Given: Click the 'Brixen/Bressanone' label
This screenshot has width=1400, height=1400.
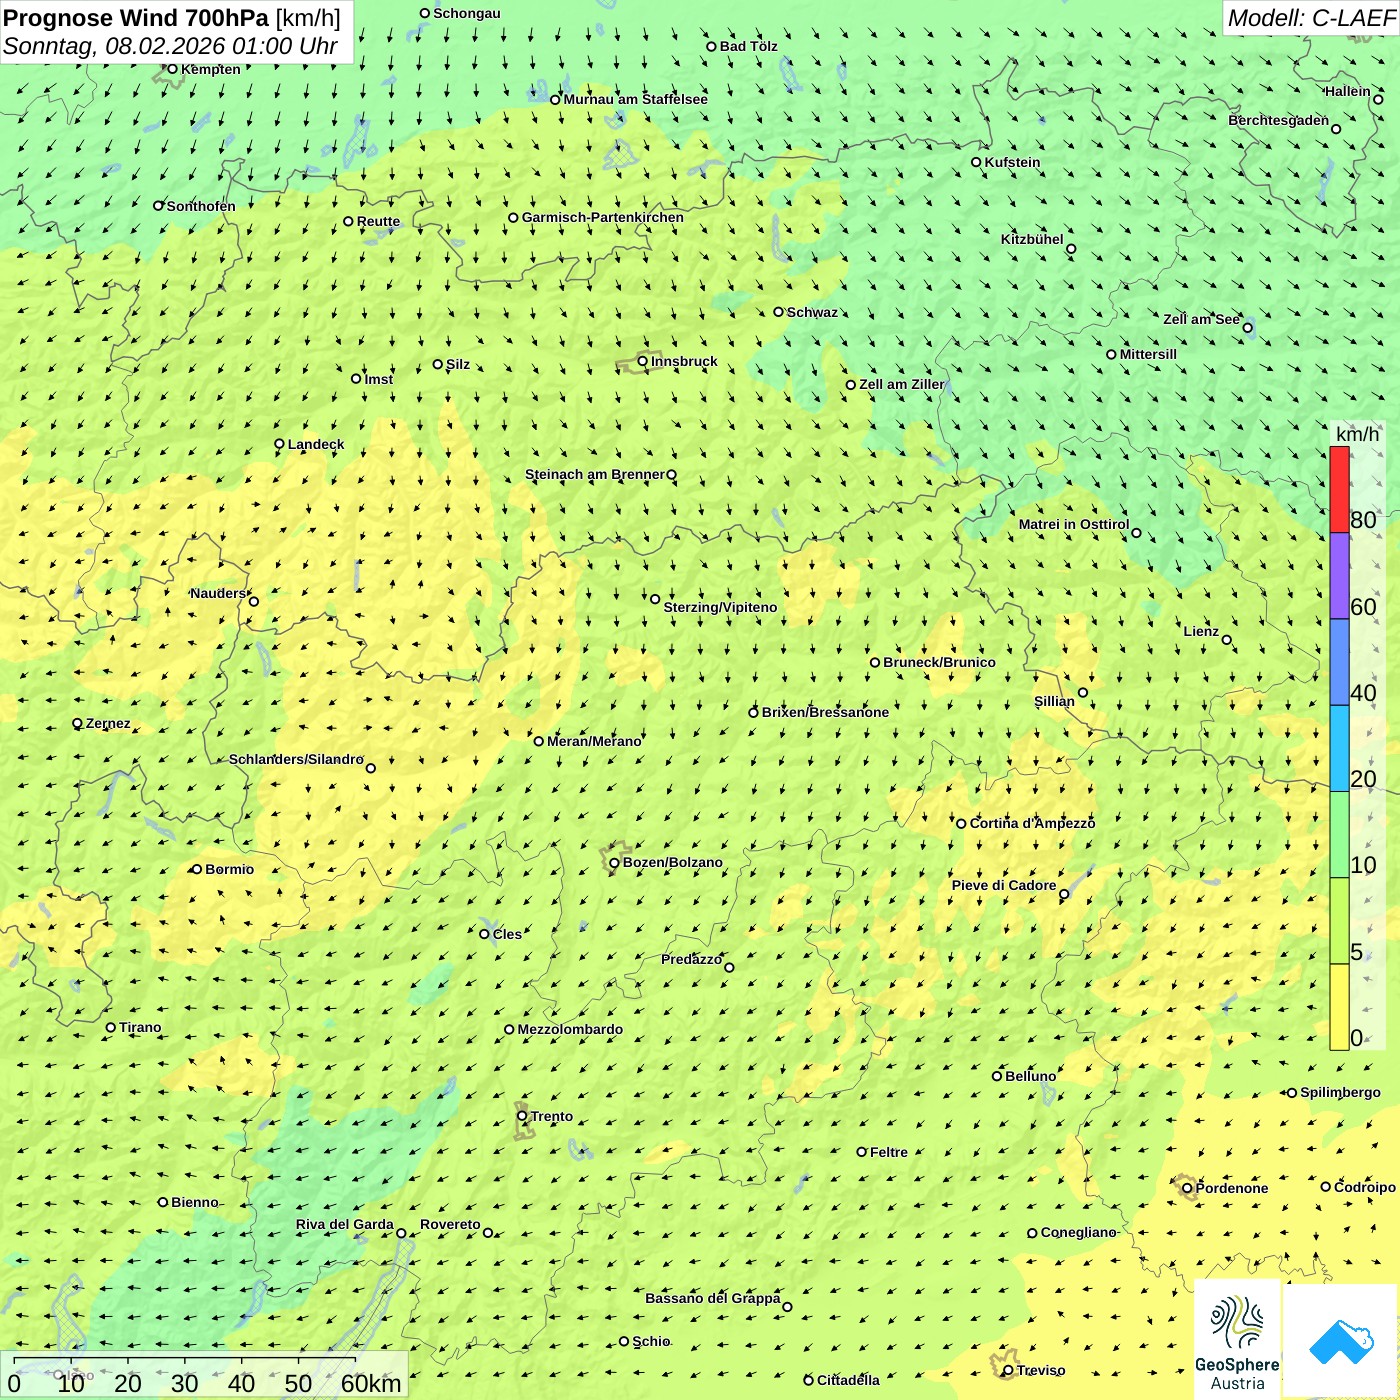Looking at the screenshot, I should point(825,712).
